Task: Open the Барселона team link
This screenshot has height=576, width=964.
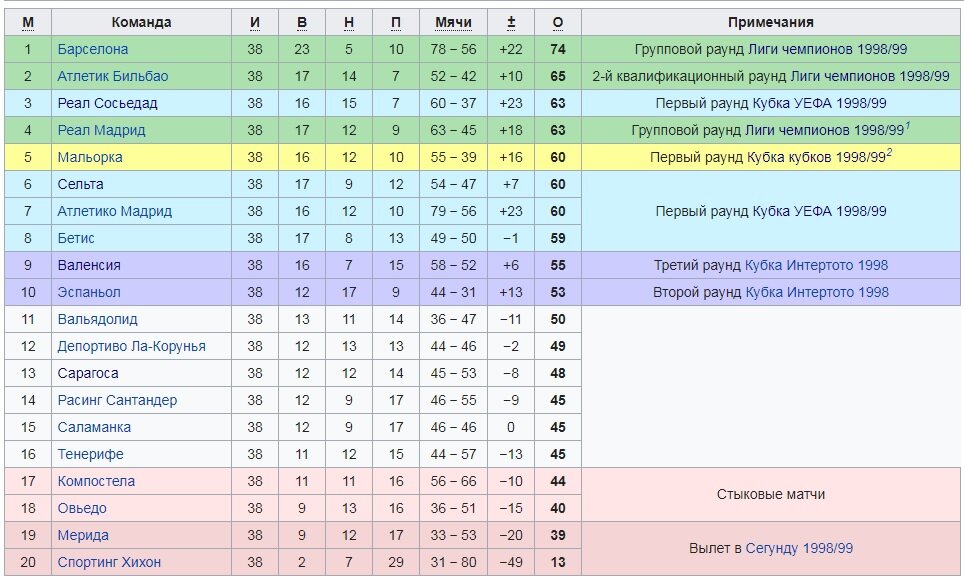Action: [93, 49]
